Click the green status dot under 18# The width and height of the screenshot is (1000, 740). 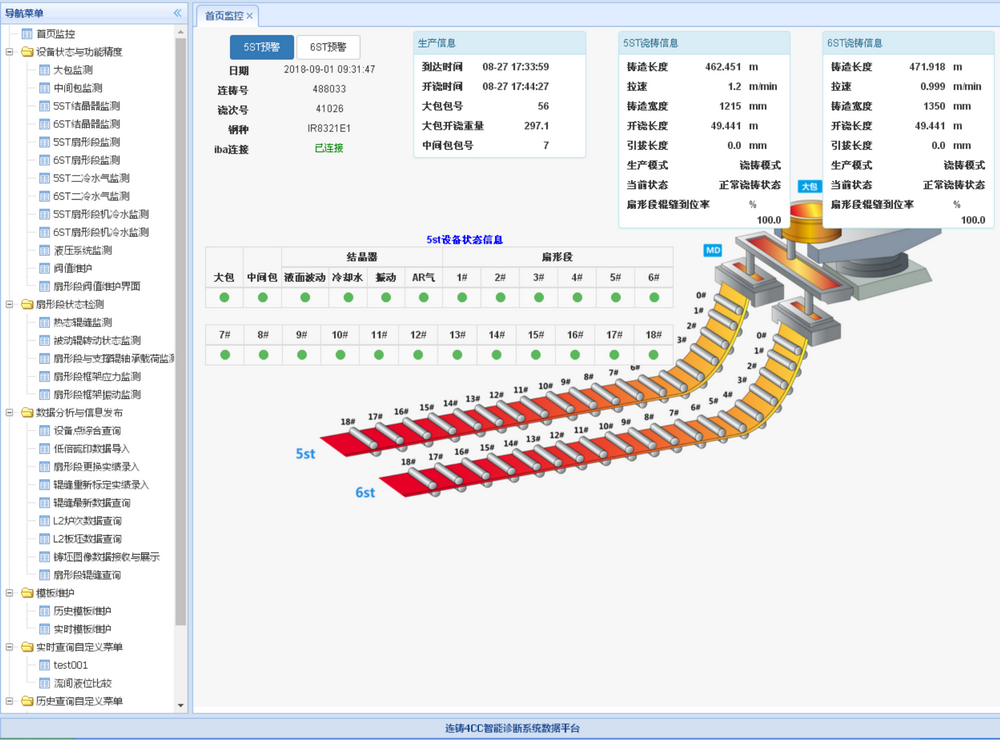[x=654, y=355]
